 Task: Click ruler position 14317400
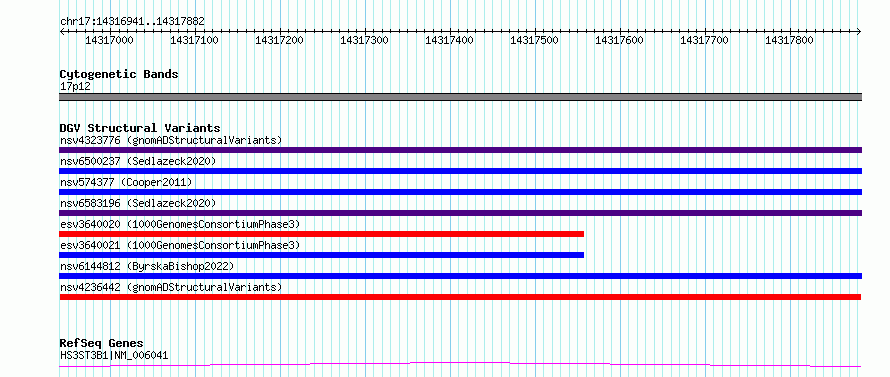450,40
